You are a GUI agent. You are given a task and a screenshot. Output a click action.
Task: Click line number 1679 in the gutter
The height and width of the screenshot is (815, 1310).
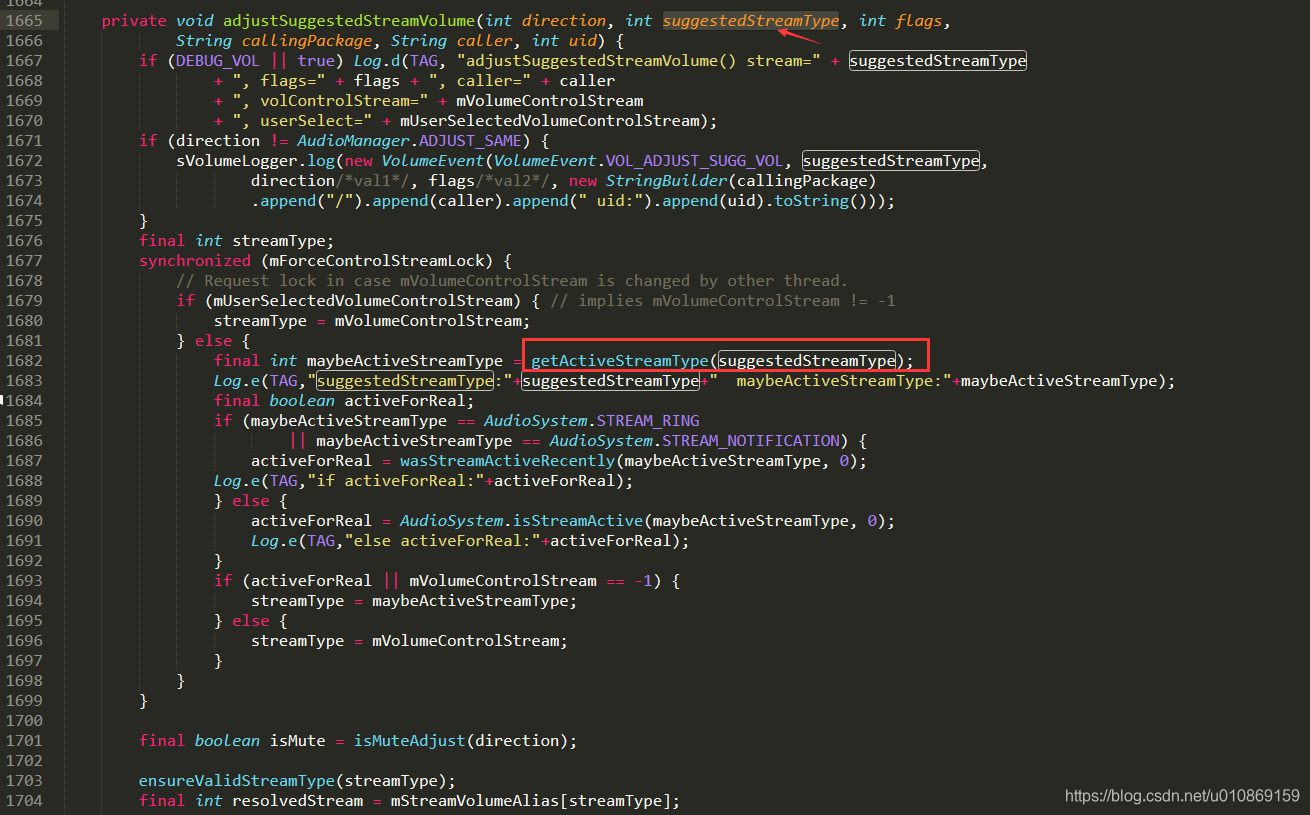click(23, 301)
